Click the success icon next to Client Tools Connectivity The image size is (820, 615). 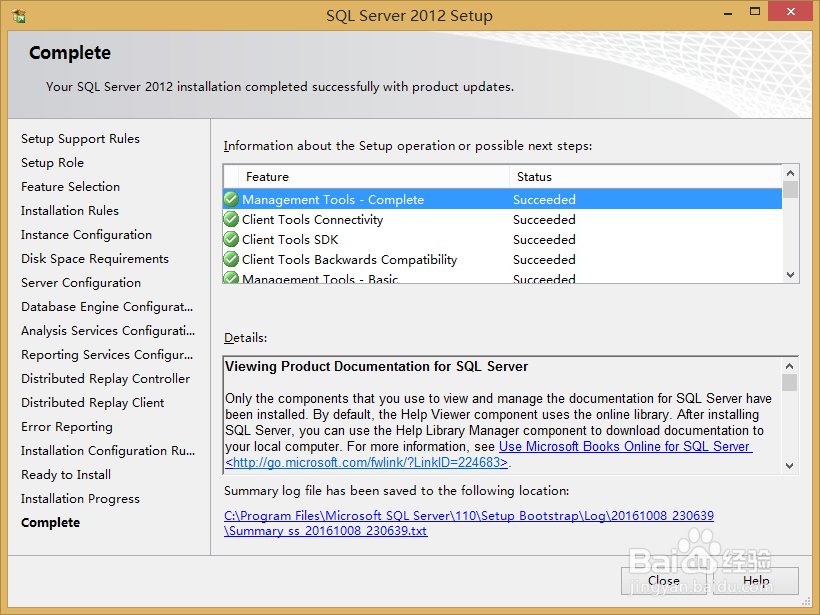(x=230, y=219)
